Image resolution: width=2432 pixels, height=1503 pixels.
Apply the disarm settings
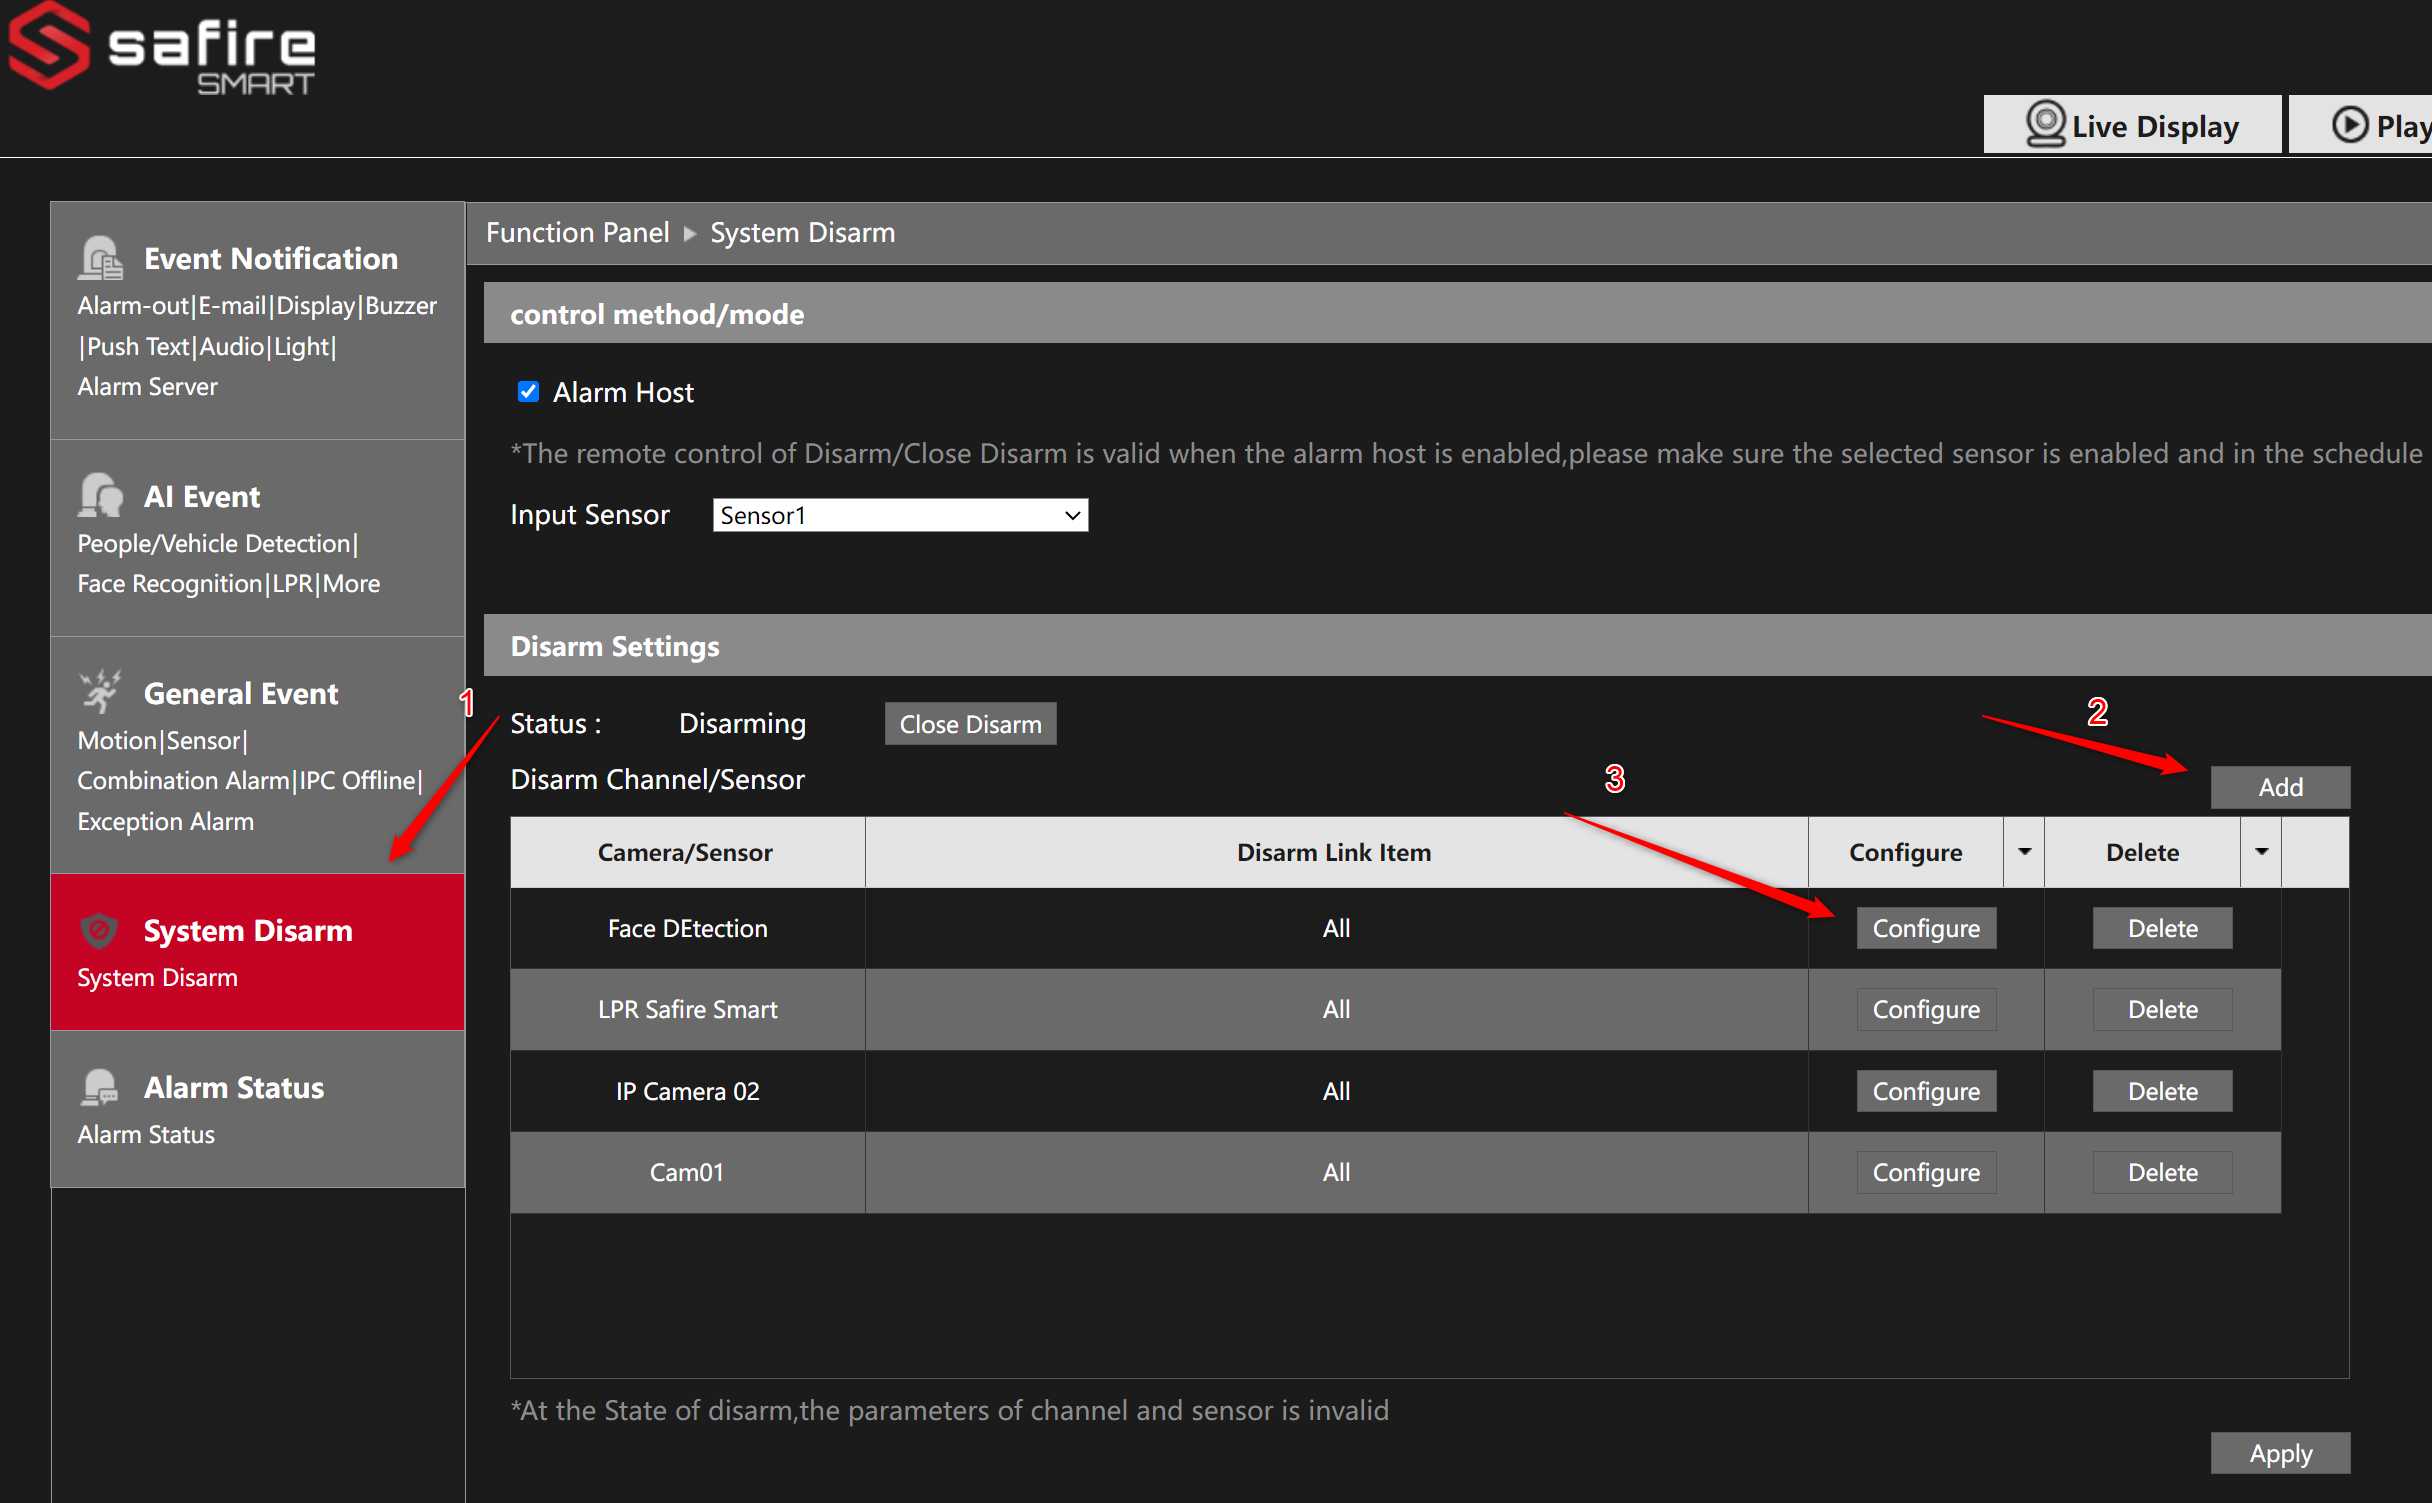click(x=2280, y=1453)
